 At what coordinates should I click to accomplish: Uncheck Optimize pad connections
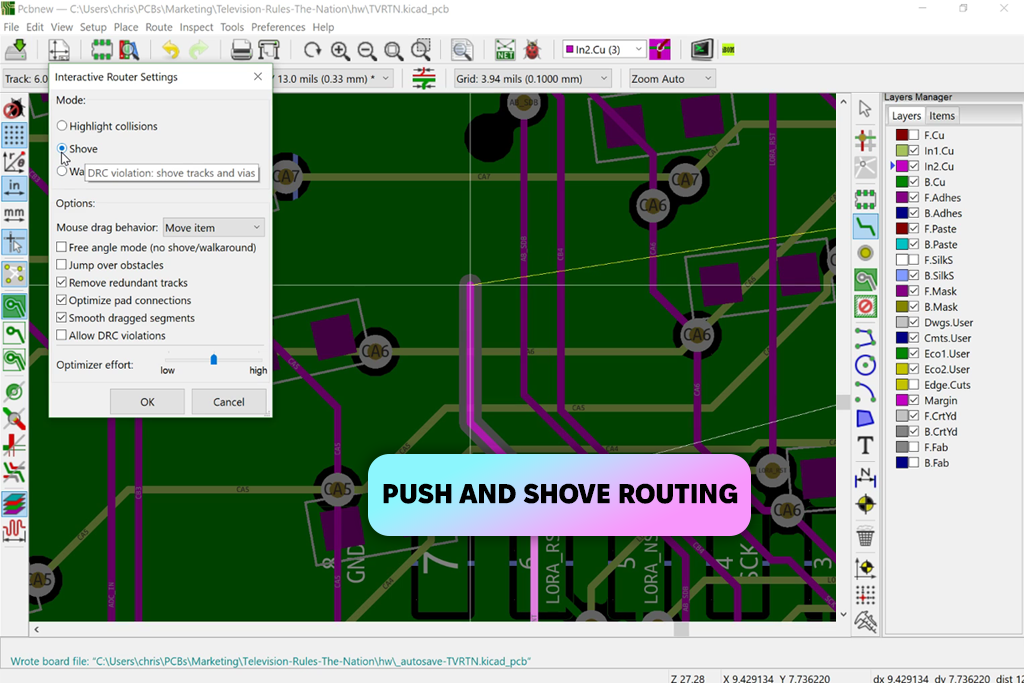tap(61, 300)
